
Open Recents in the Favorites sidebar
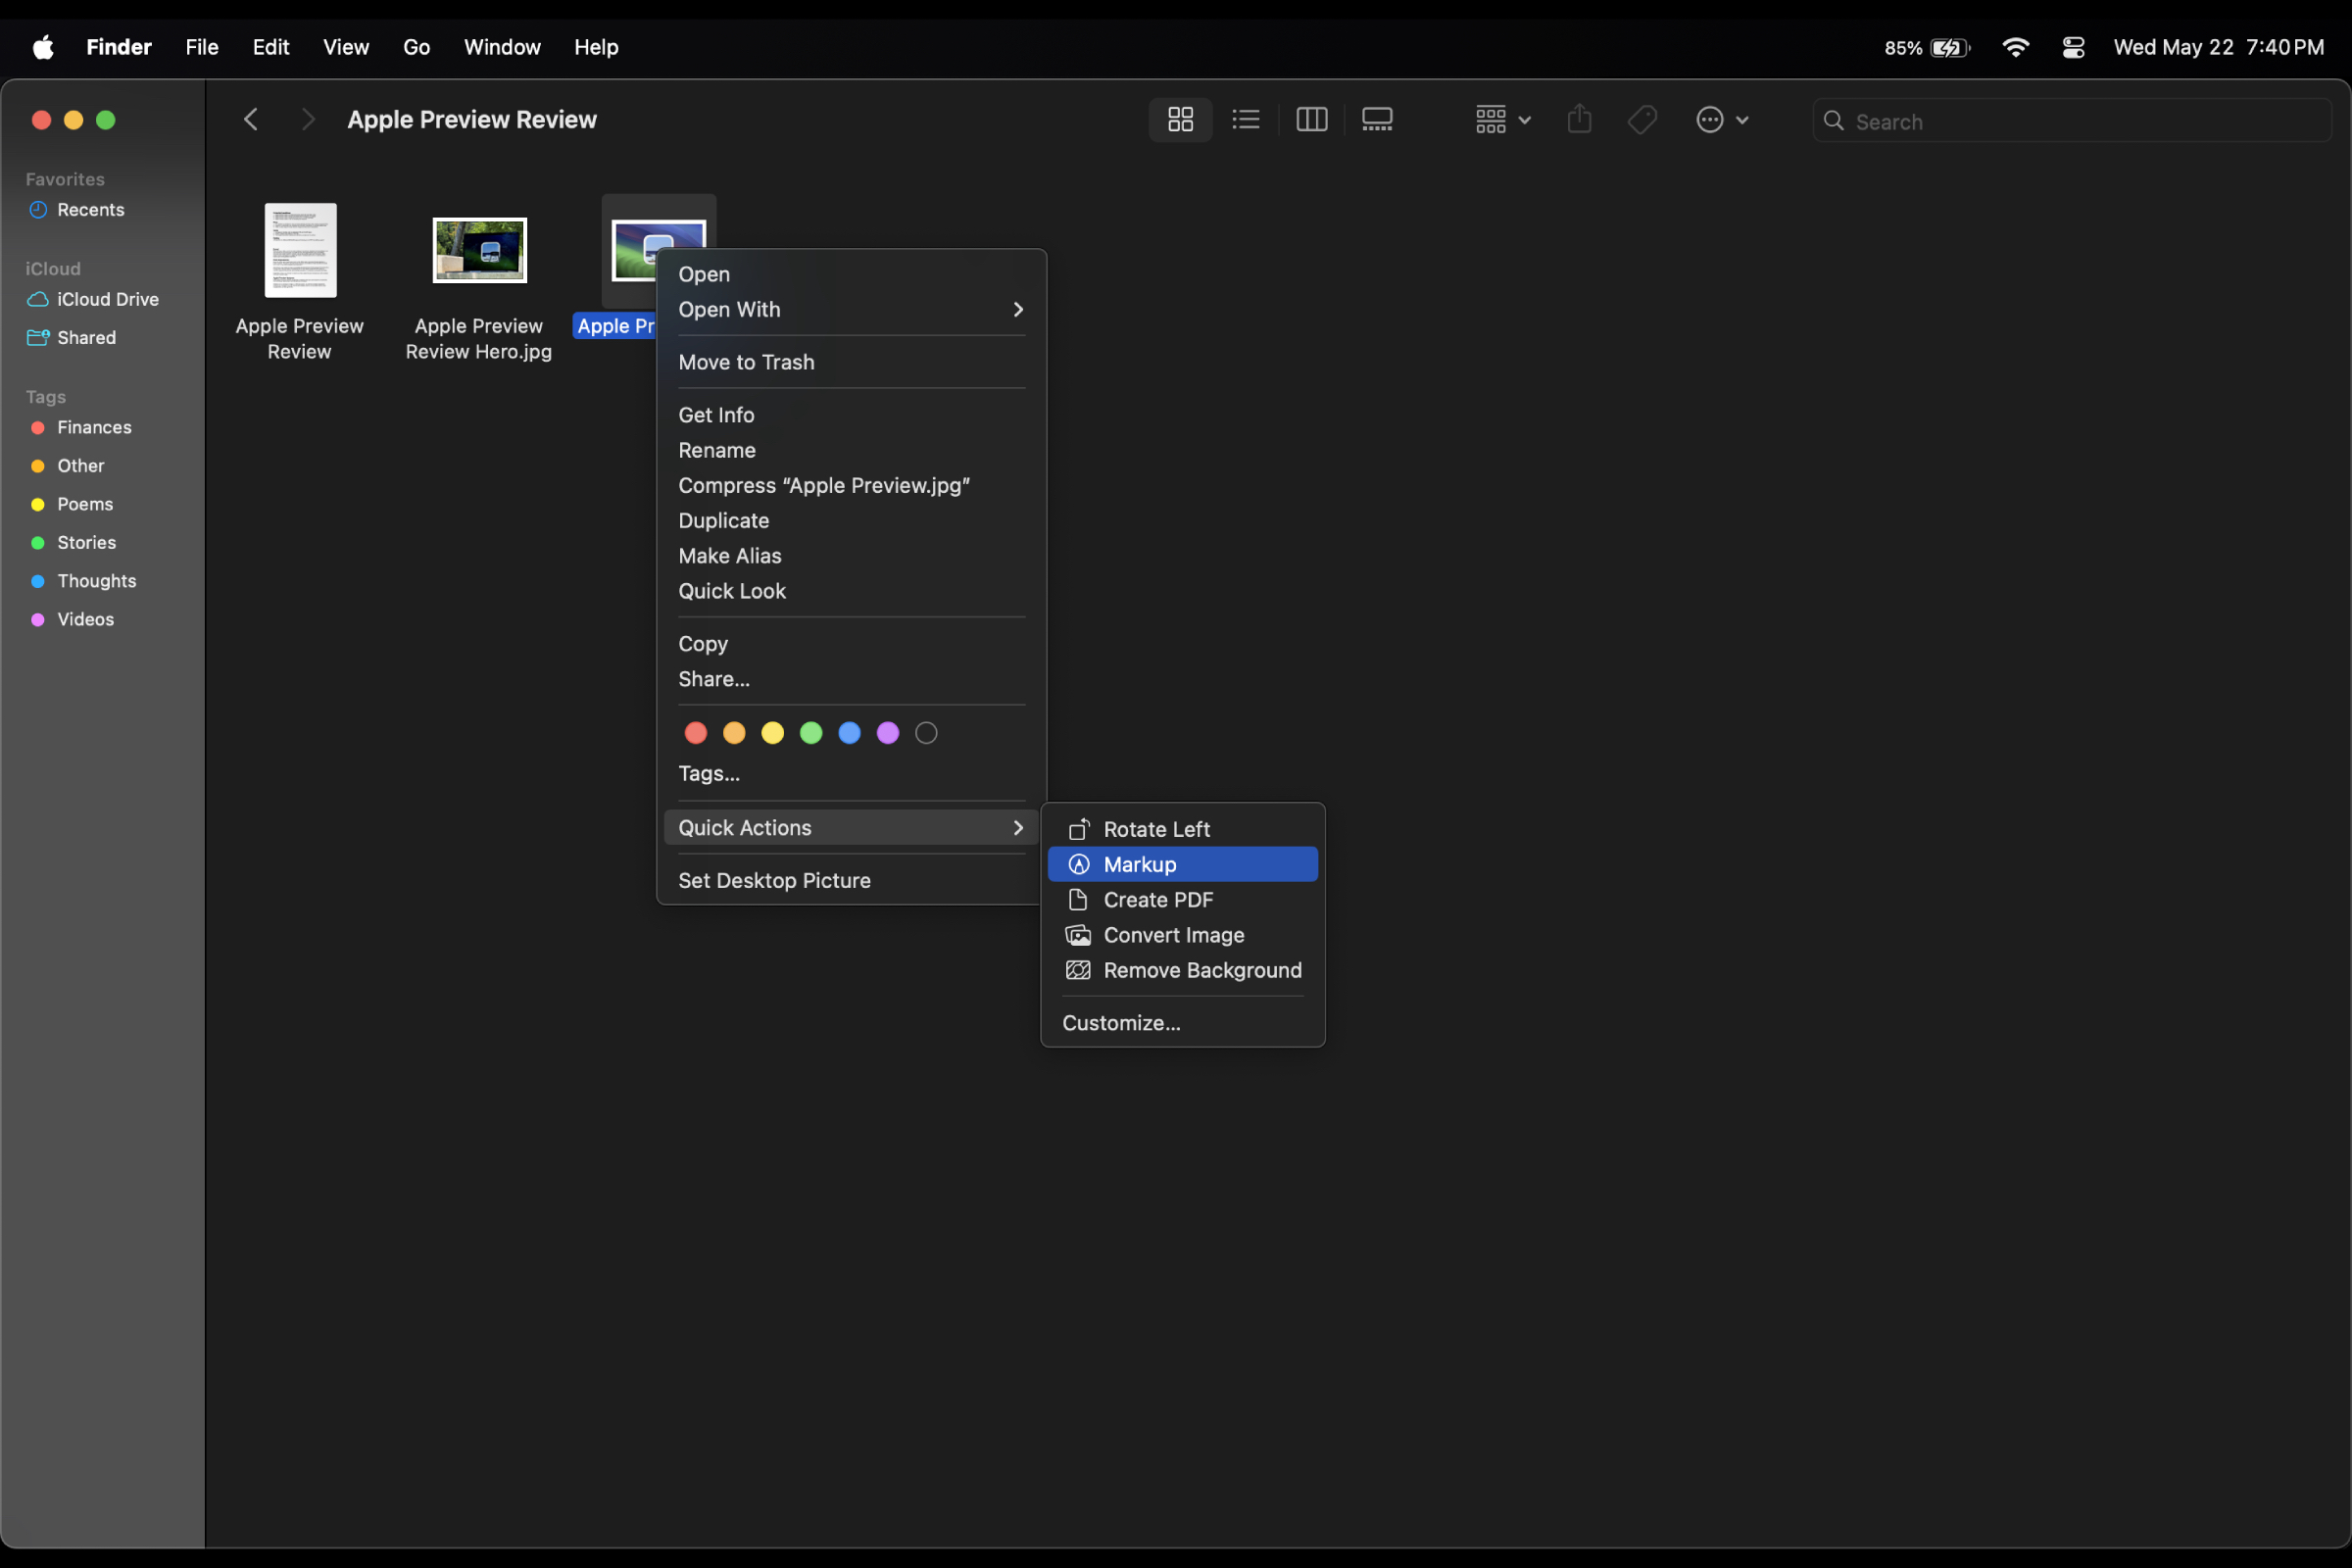point(90,210)
